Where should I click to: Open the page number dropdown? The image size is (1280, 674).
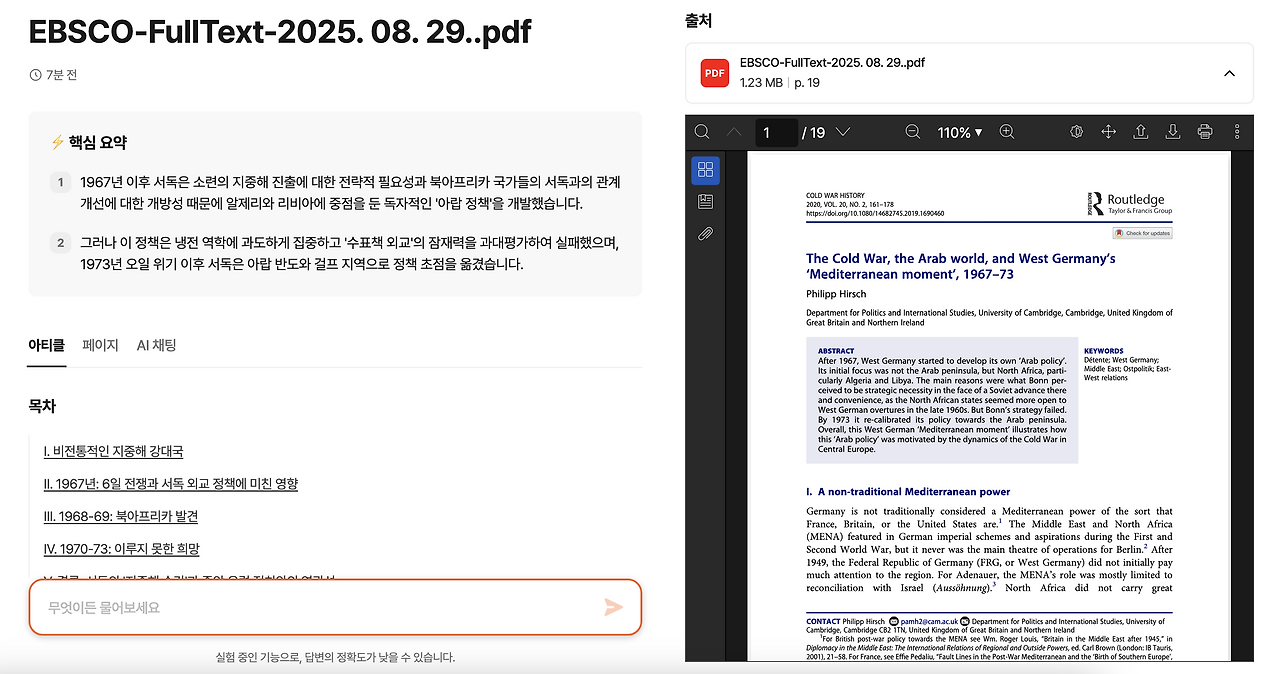click(843, 131)
